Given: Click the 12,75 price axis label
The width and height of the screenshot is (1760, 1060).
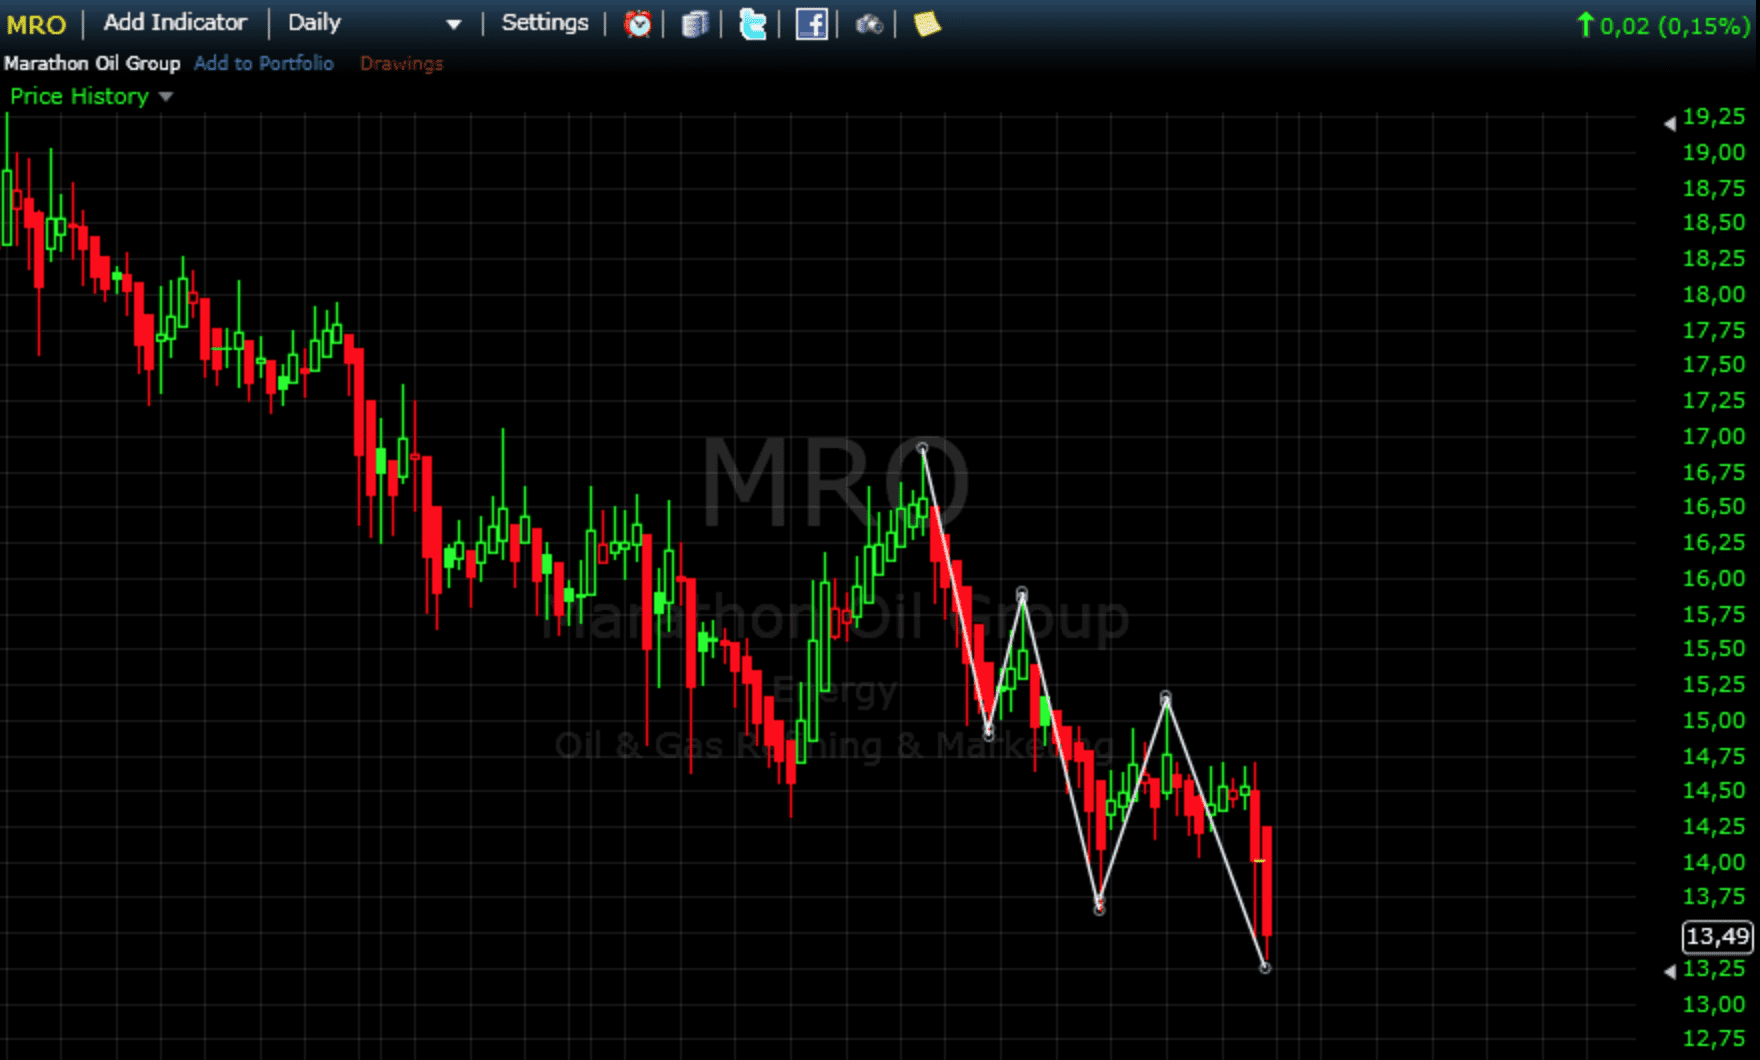Looking at the screenshot, I should click(1714, 1039).
